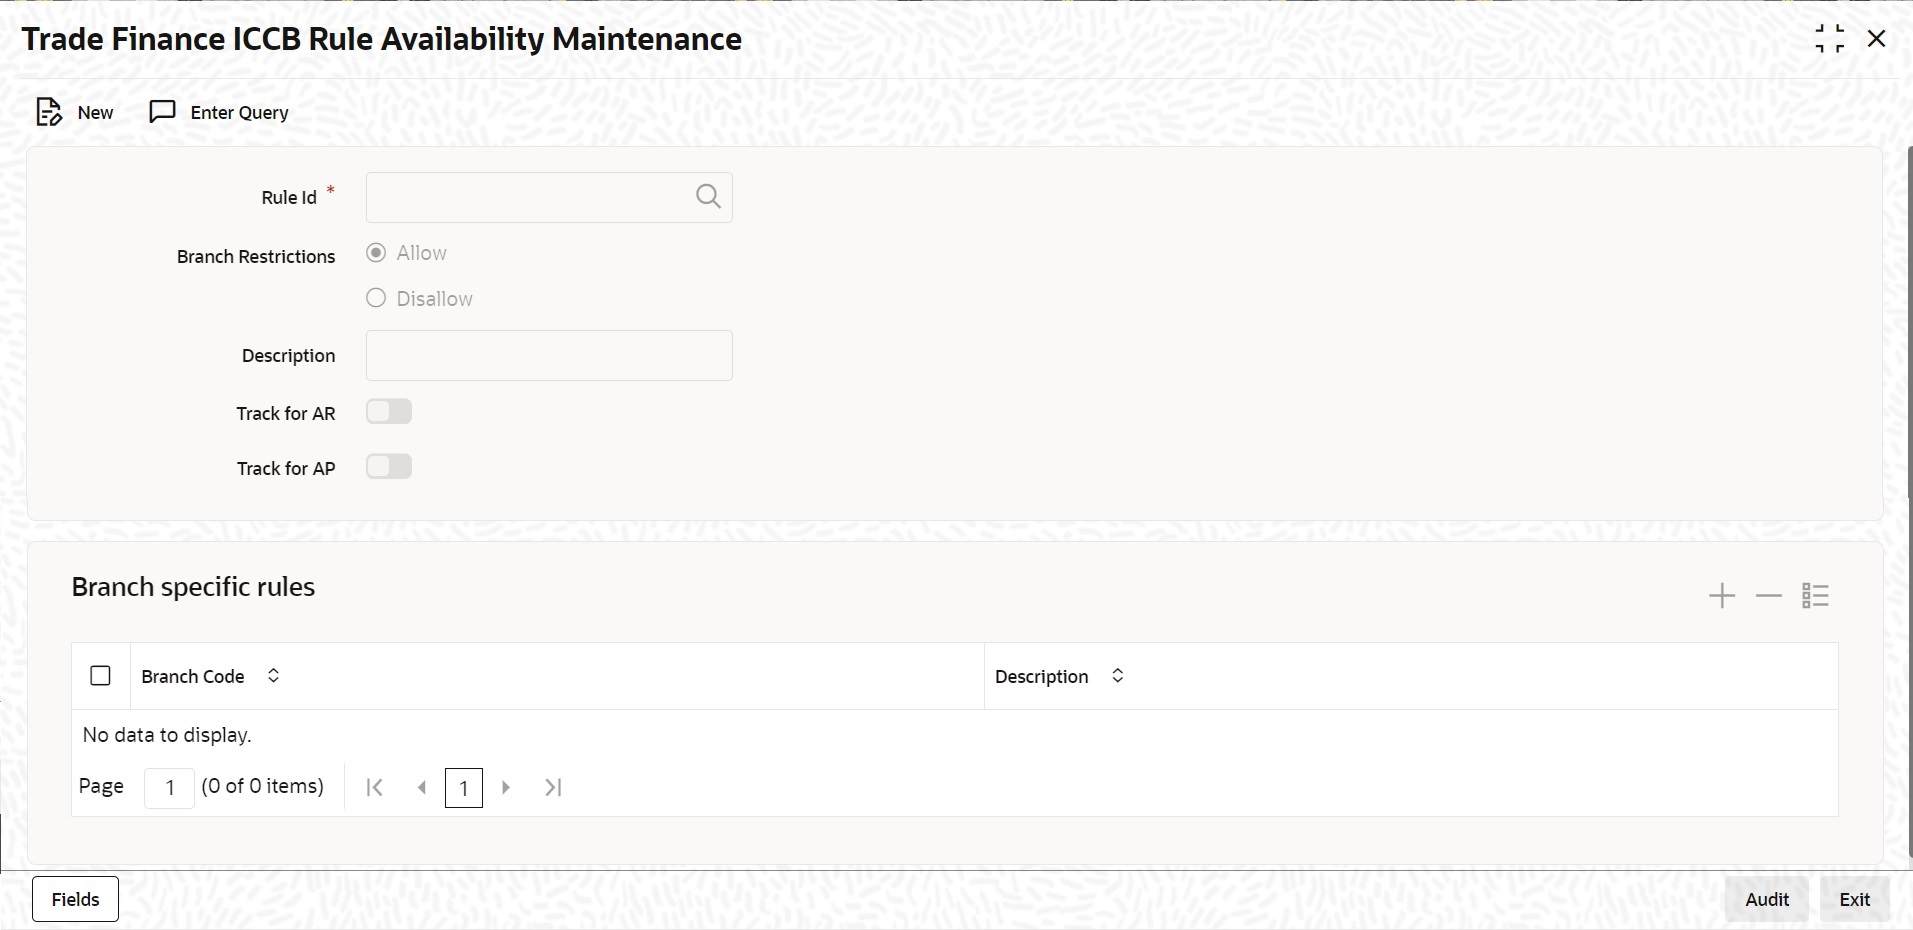Add a new branch specific rule row
Image resolution: width=1913 pixels, height=930 pixels.
(1722, 595)
